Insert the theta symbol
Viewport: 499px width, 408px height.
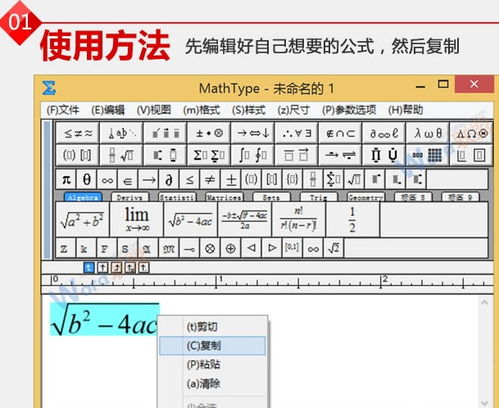(x=87, y=180)
